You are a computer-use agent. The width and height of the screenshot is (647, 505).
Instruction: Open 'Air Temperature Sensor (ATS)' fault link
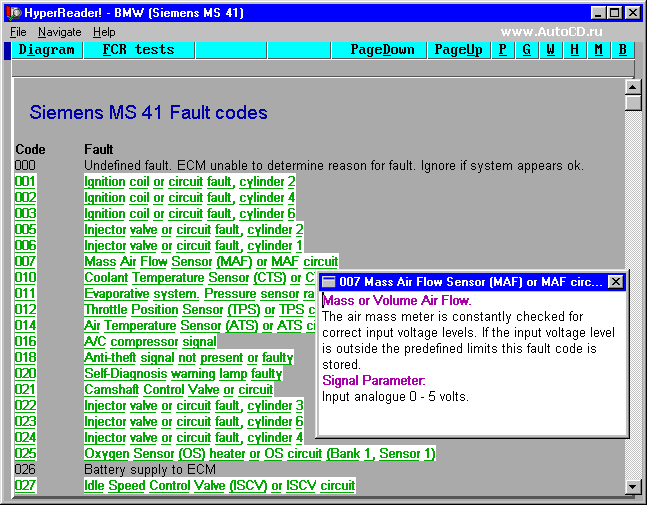[200, 326]
